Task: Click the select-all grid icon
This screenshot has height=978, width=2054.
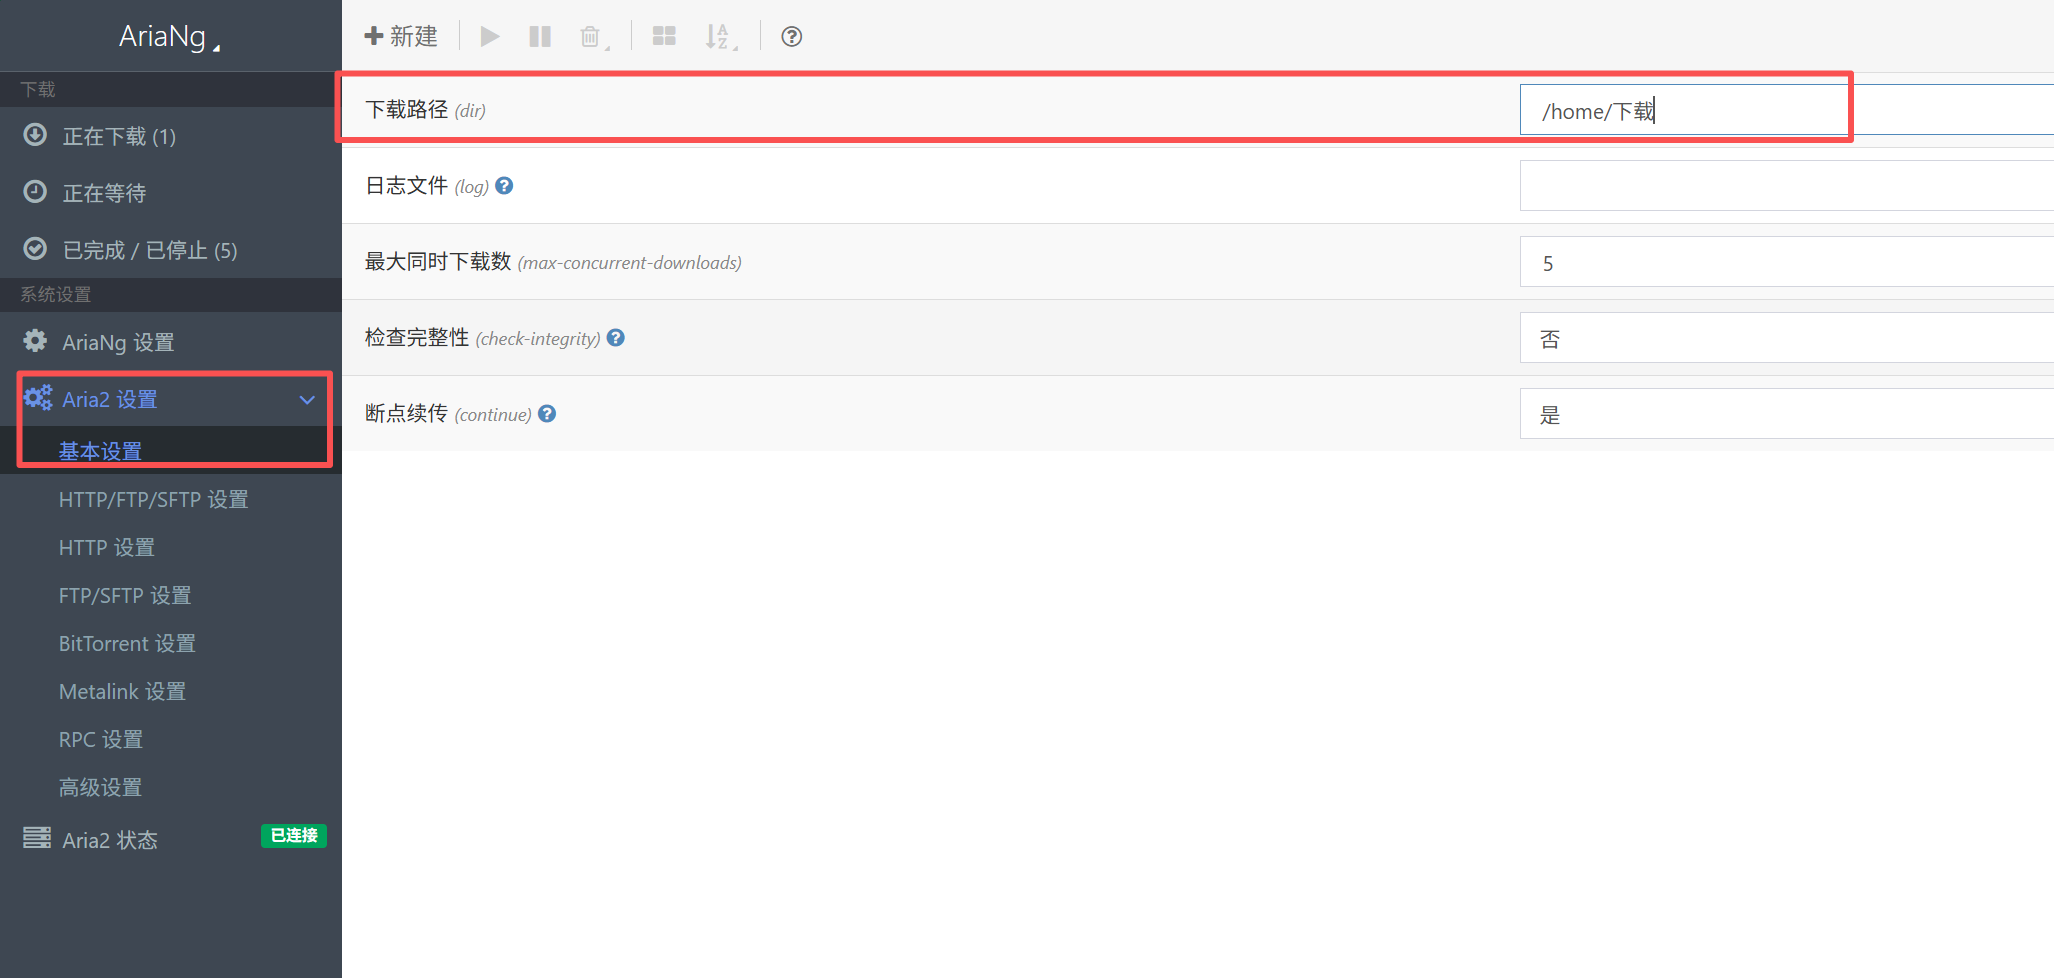Action: pos(664,36)
